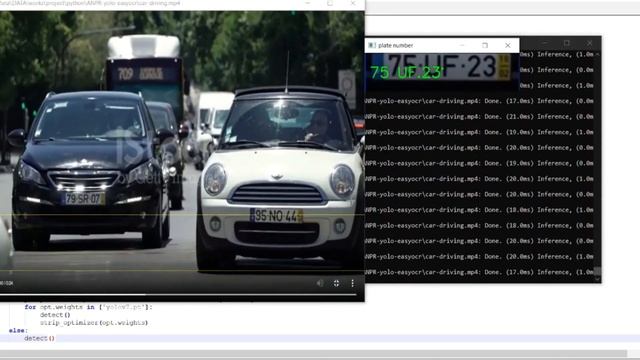This screenshot has height=360, width=640.
Task: Click the code line "strip_optimizer(opt.weights)"
Action: [94, 322]
